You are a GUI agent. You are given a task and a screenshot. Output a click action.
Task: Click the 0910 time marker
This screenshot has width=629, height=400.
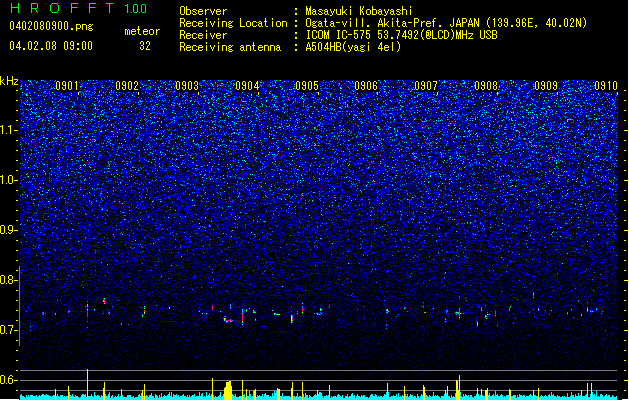pyautogui.click(x=606, y=86)
